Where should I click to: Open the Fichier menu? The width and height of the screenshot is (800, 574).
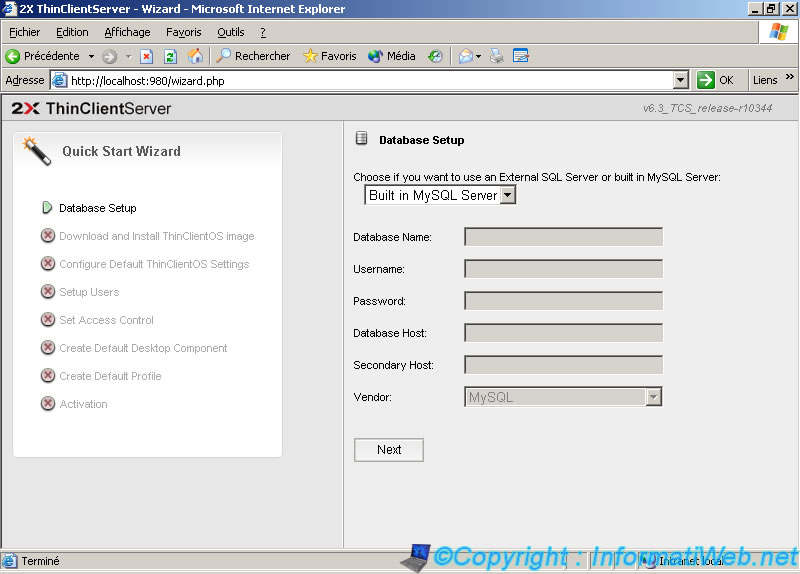click(24, 32)
